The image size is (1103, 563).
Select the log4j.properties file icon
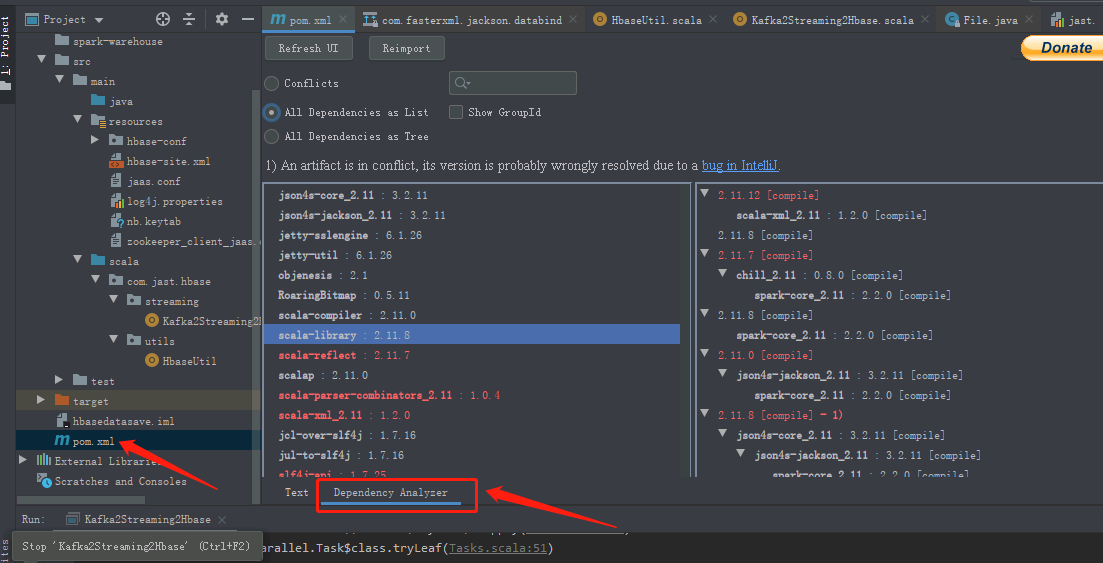tap(117, 201)
